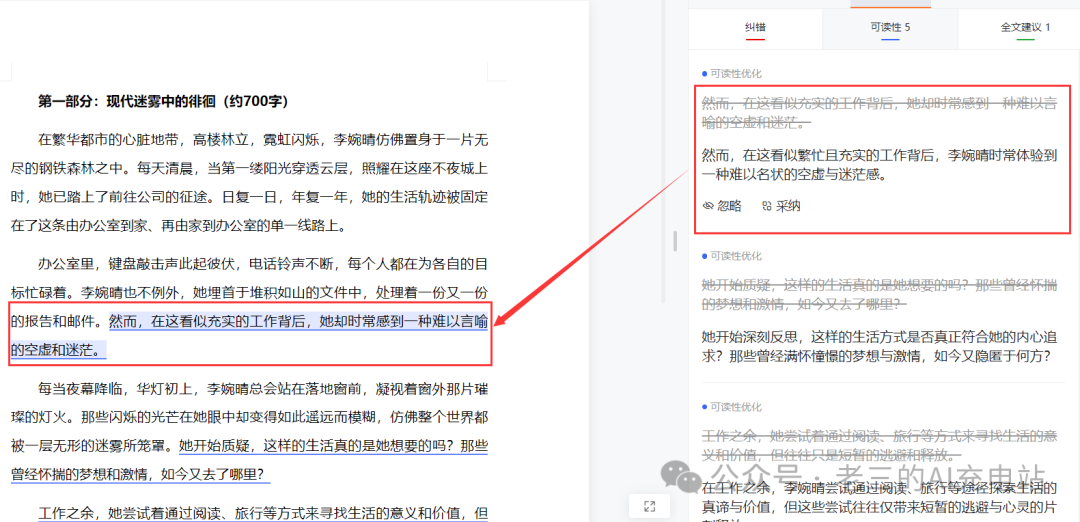
Task: Switch to the 纠错 tab
Action: [x=755, y=28]
